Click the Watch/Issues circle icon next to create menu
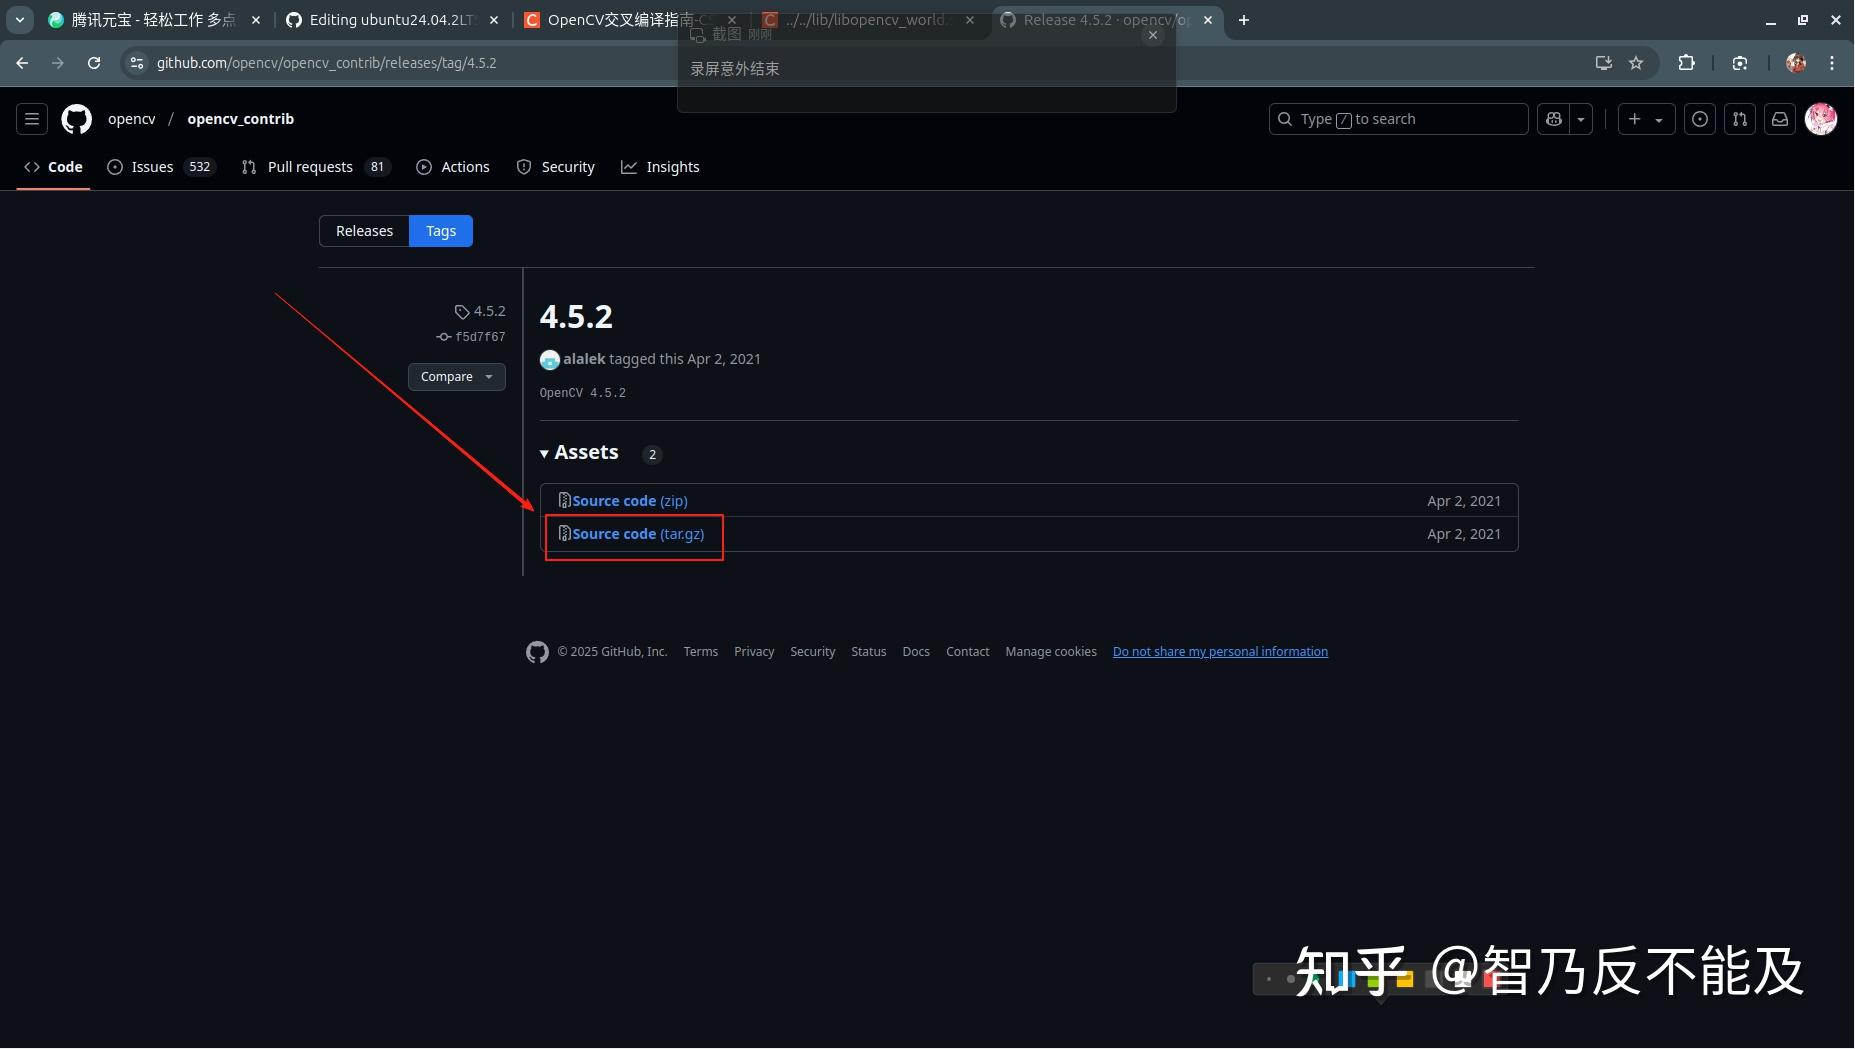The height and width of the screenshot is (1049, 1855). pos(1700,118)
